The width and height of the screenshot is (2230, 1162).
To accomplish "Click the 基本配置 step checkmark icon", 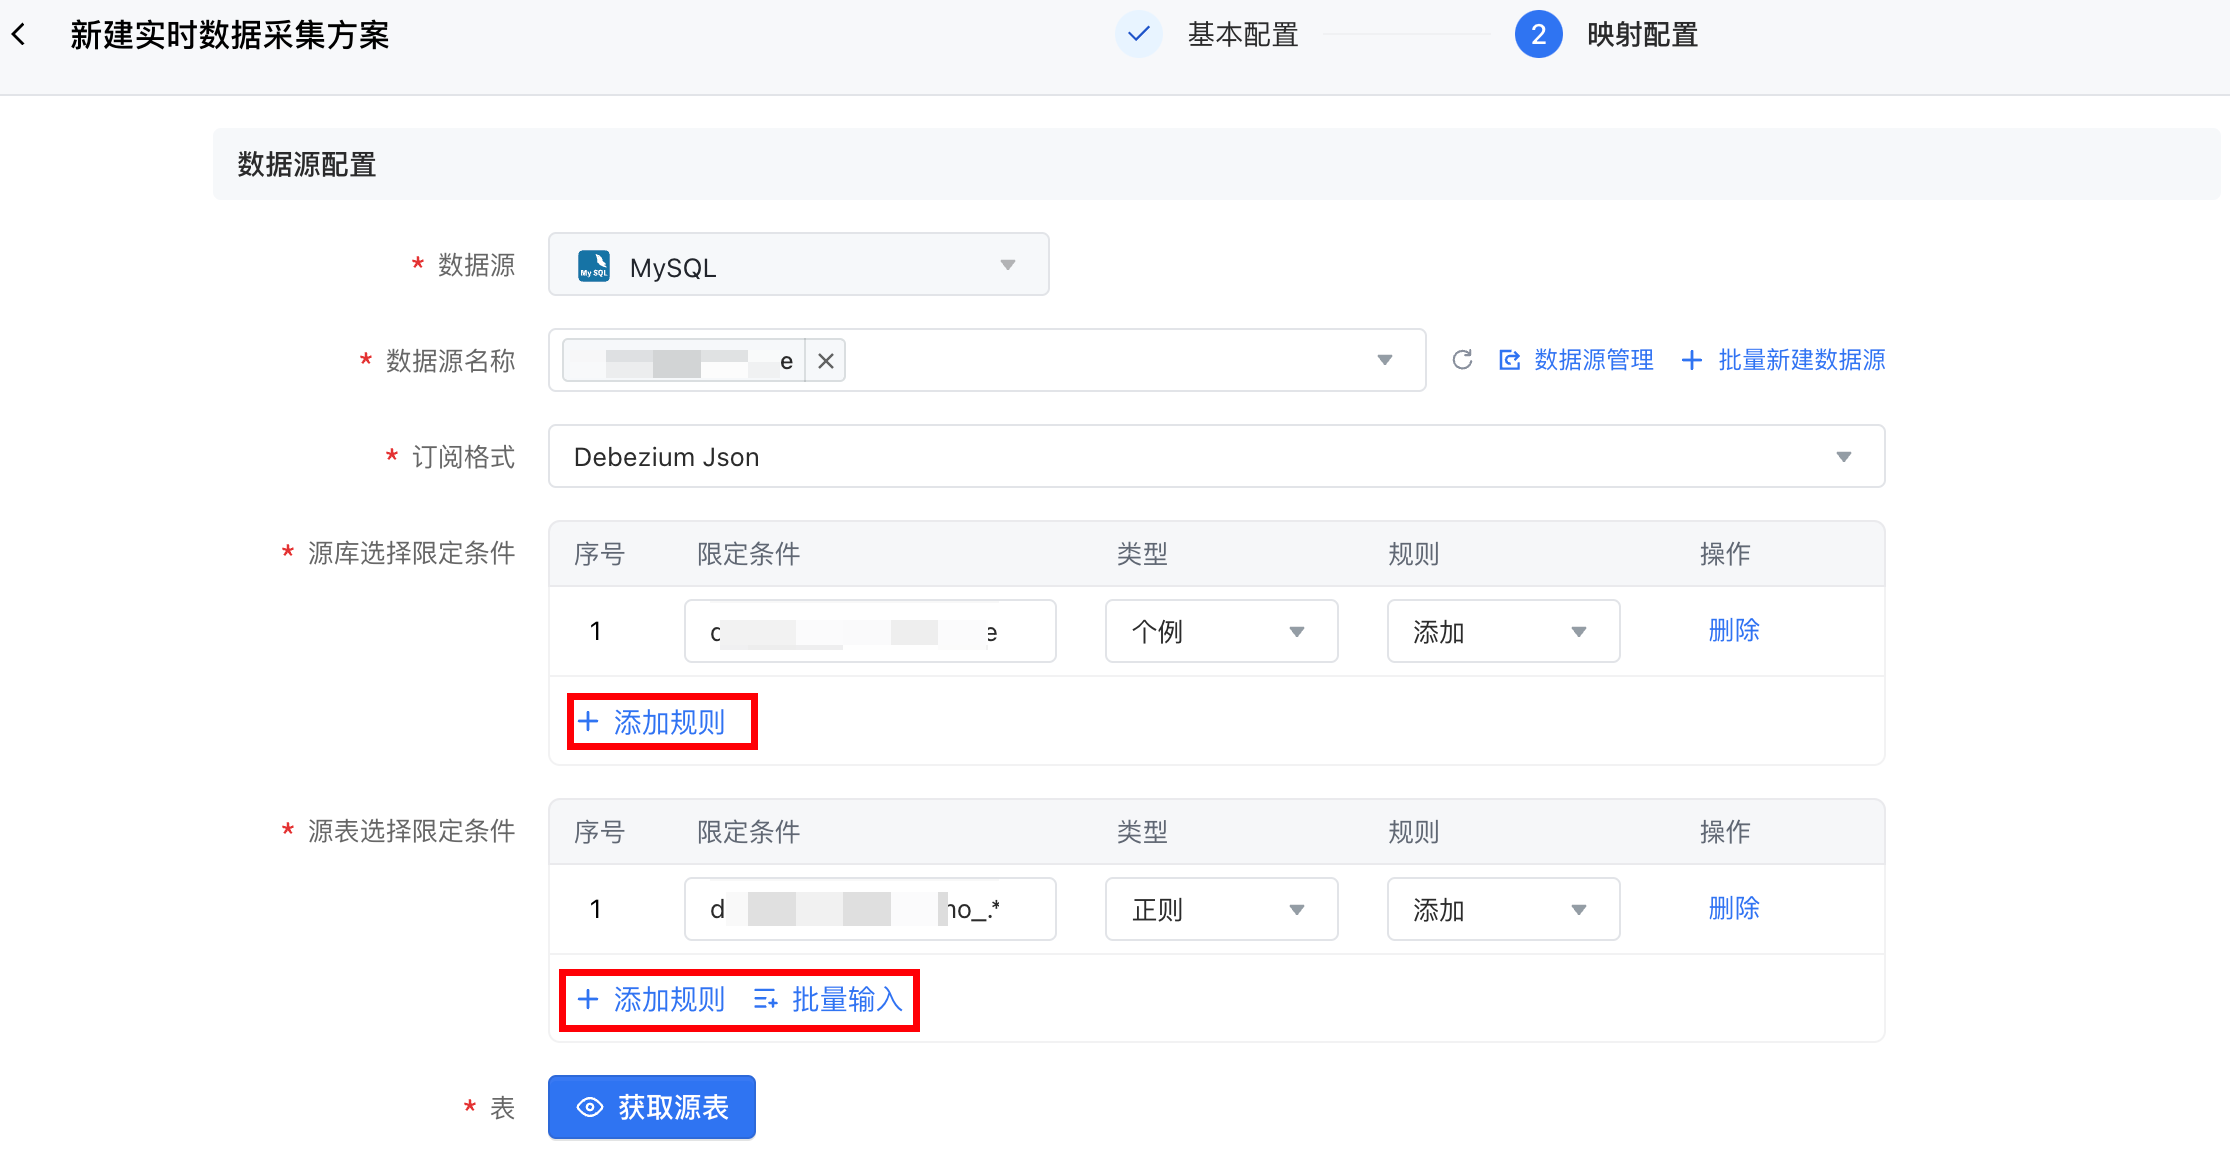I will (x=1138, y=34).
